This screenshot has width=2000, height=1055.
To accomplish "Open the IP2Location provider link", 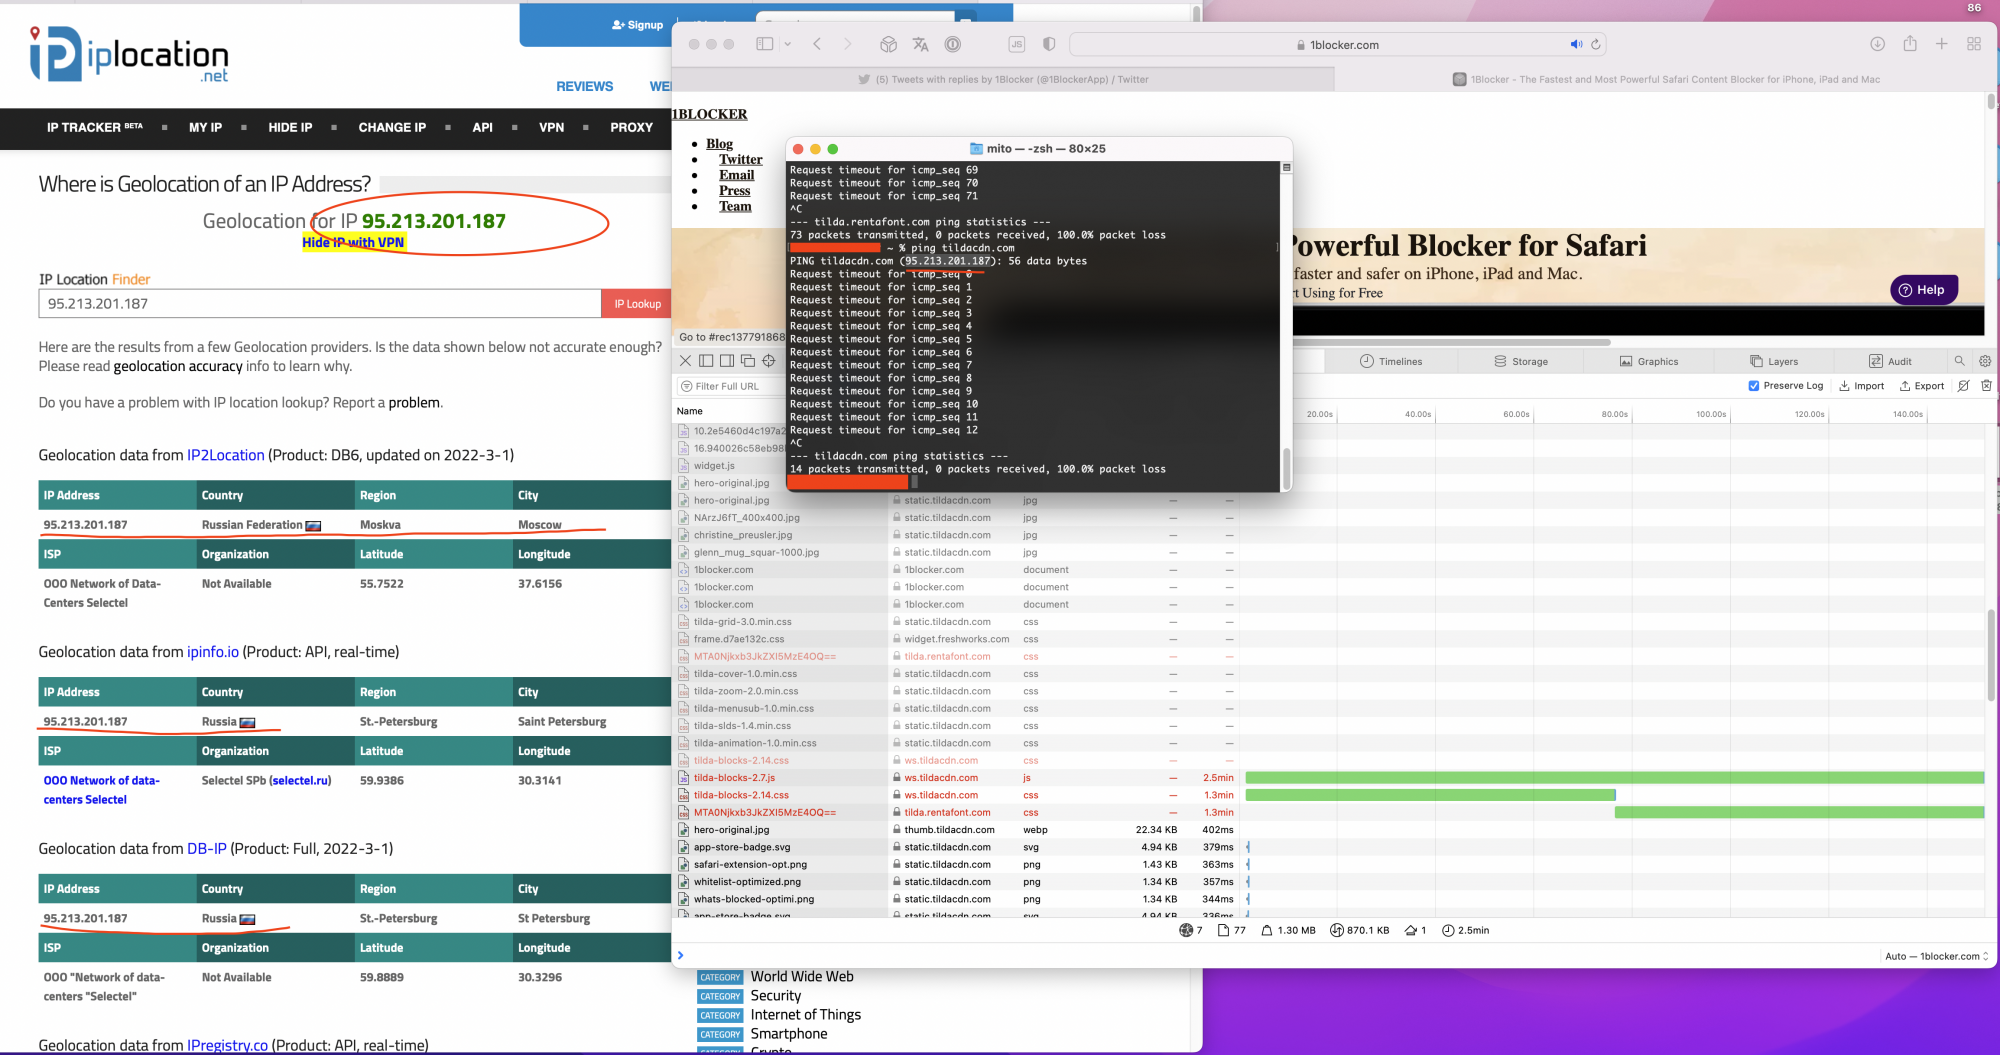I will [x=226, y=455].
